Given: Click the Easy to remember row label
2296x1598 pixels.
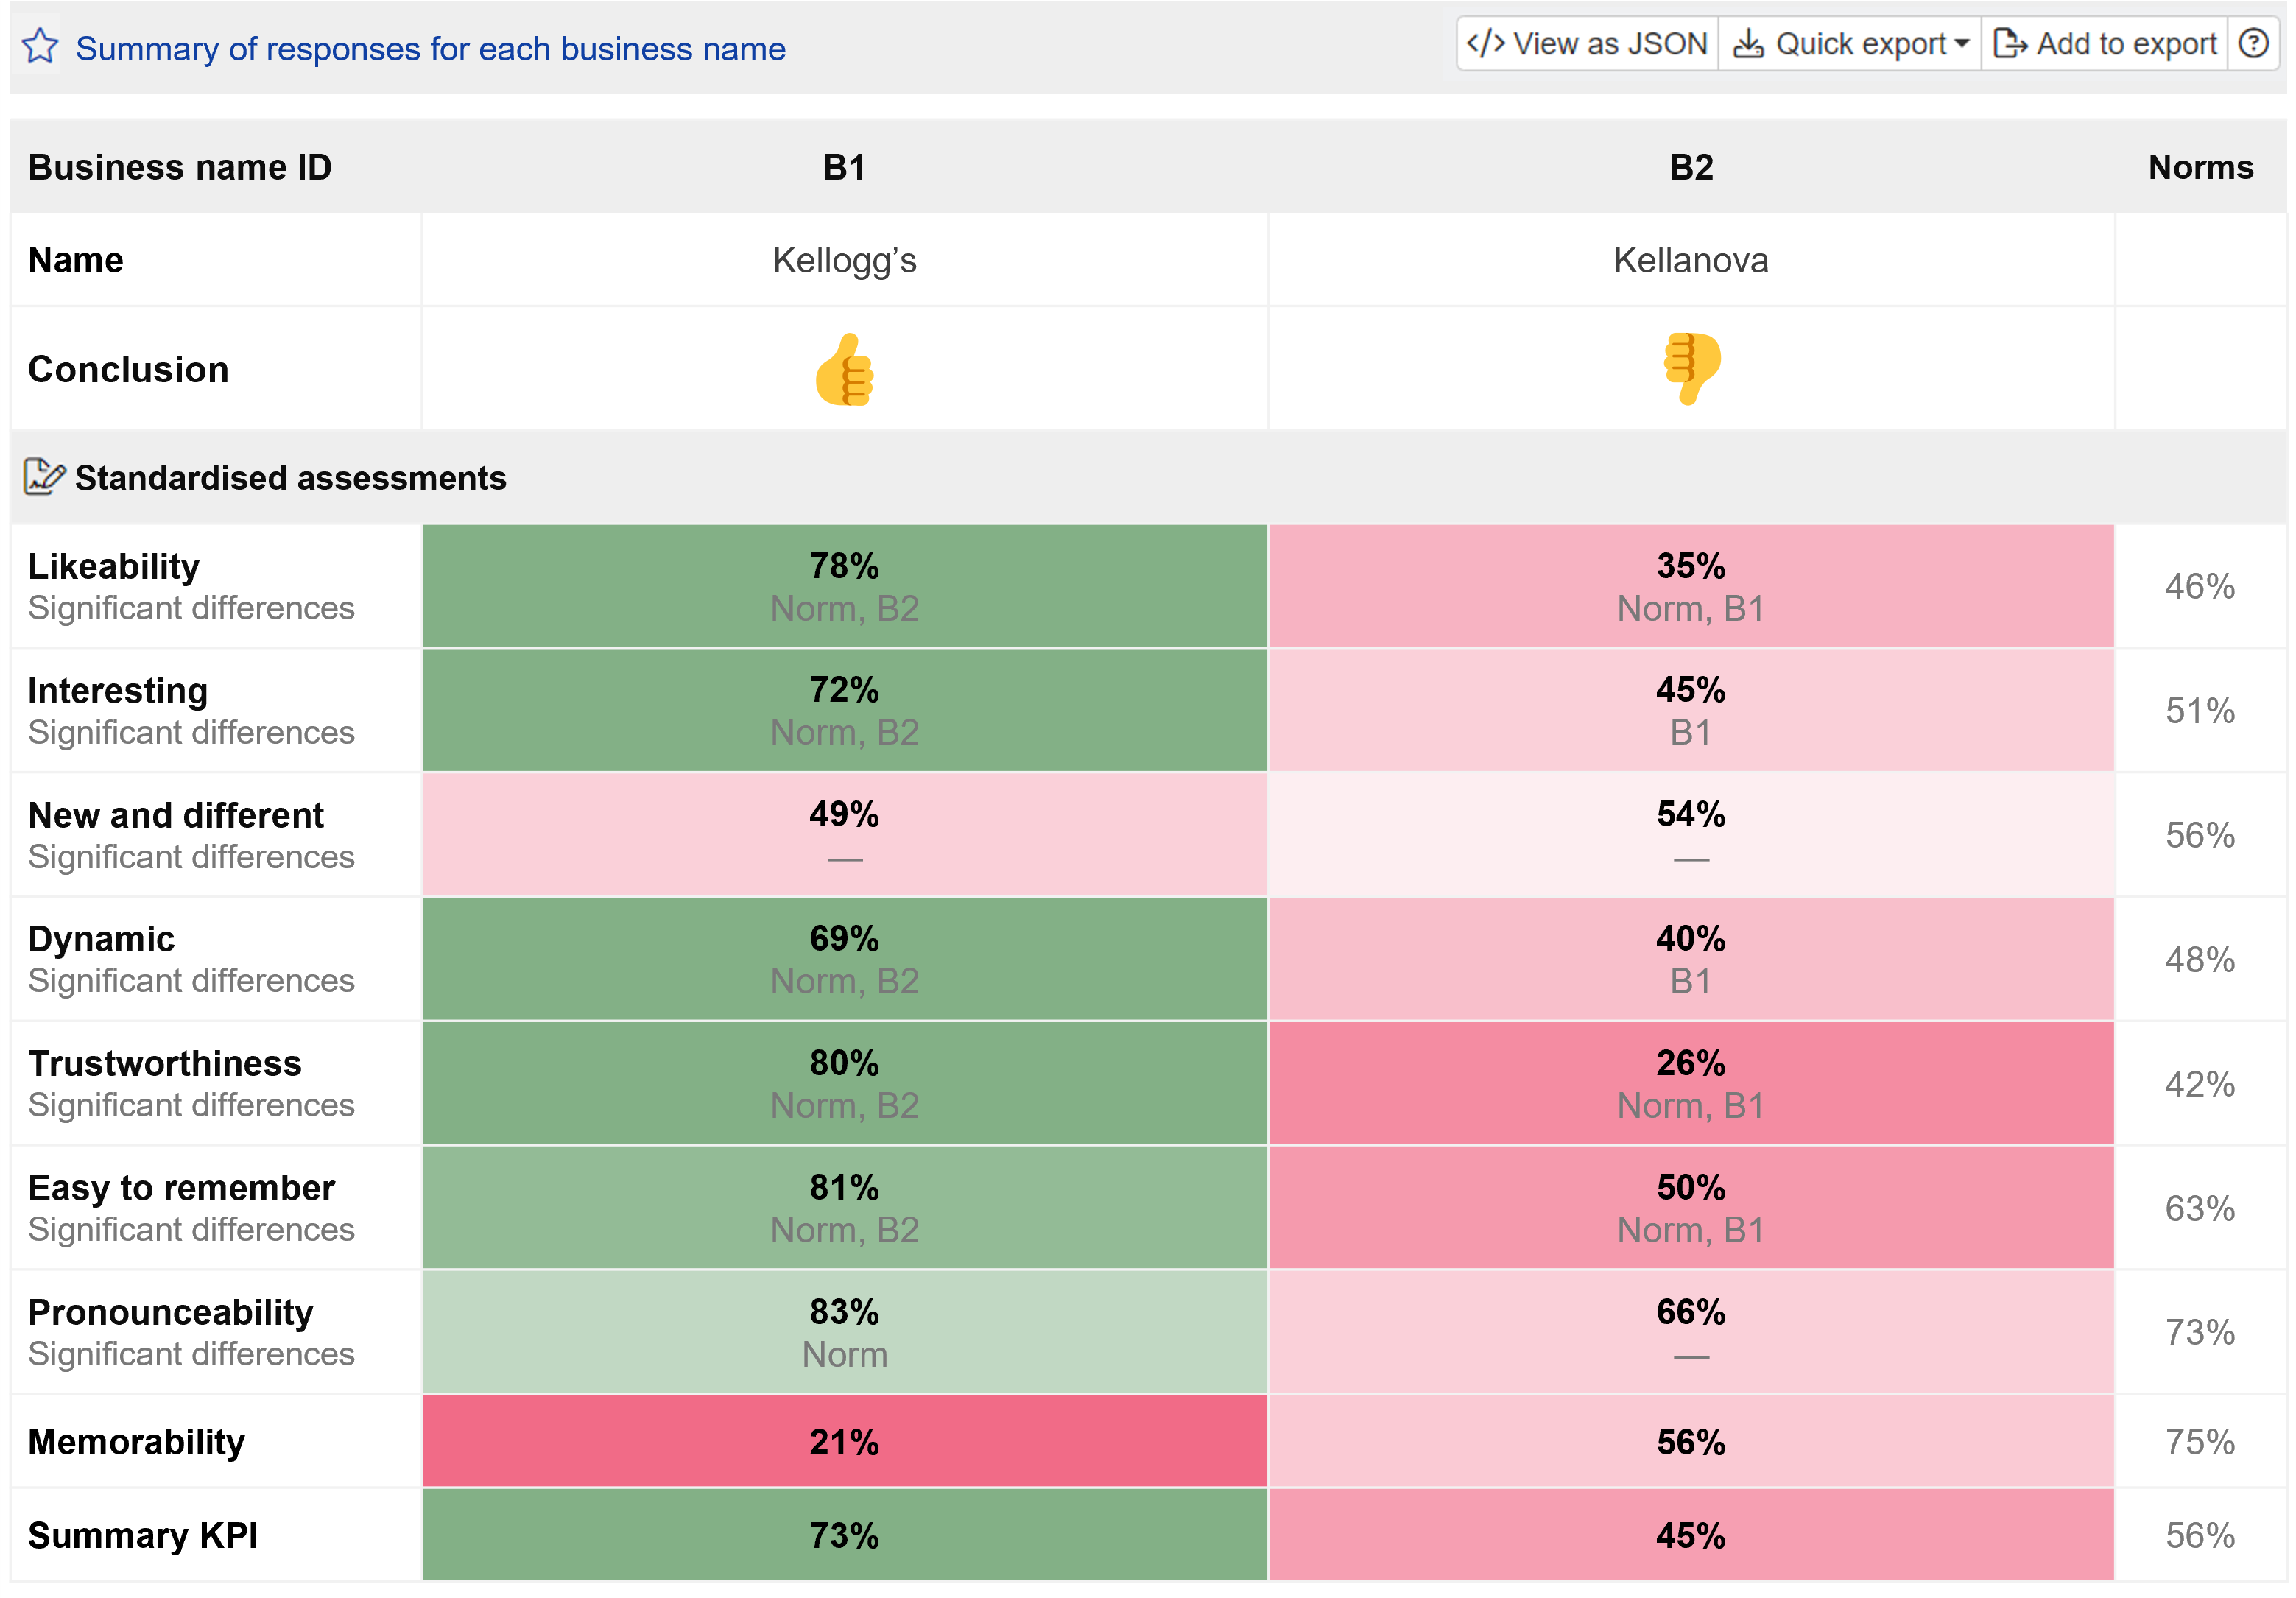Looking at the screenshot, I should point(181,1188).
